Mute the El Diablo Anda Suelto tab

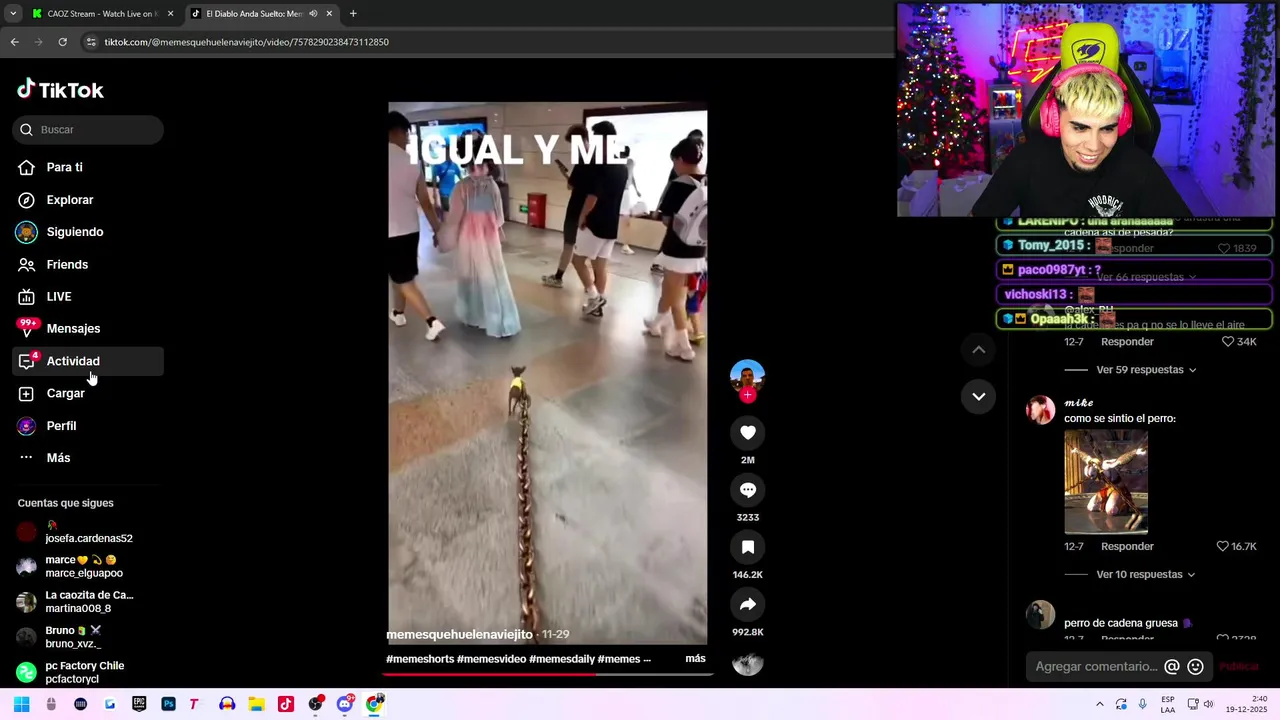pyautogui.click(x=313, y=14)
